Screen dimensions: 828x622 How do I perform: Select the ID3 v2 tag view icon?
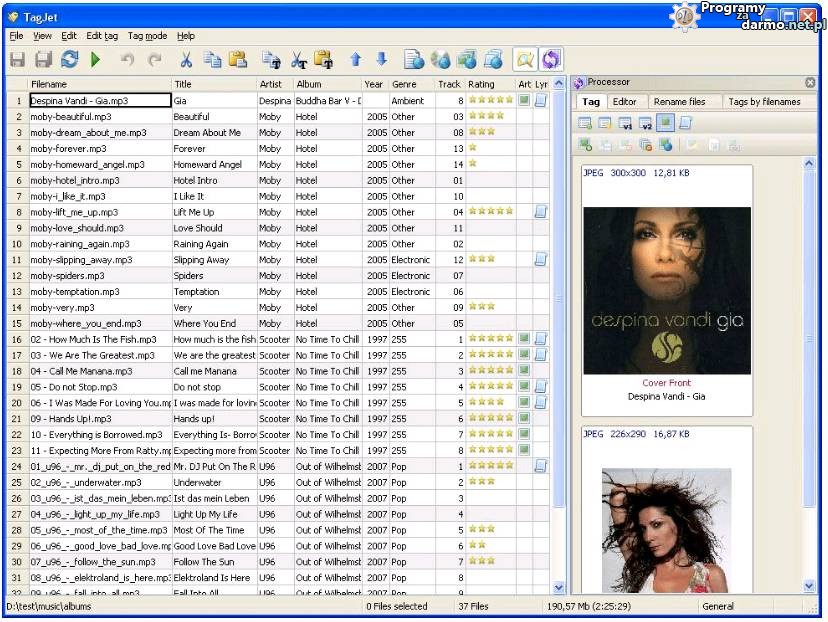(645, 124)
